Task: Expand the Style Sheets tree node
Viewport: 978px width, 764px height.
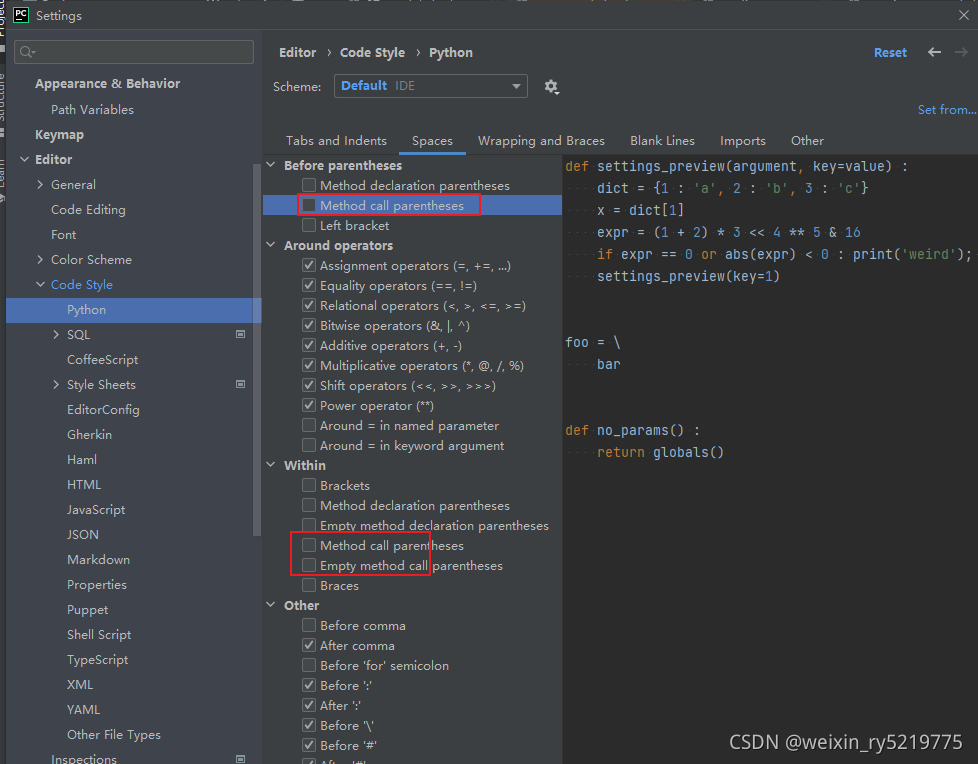Action: pos(56,384)
